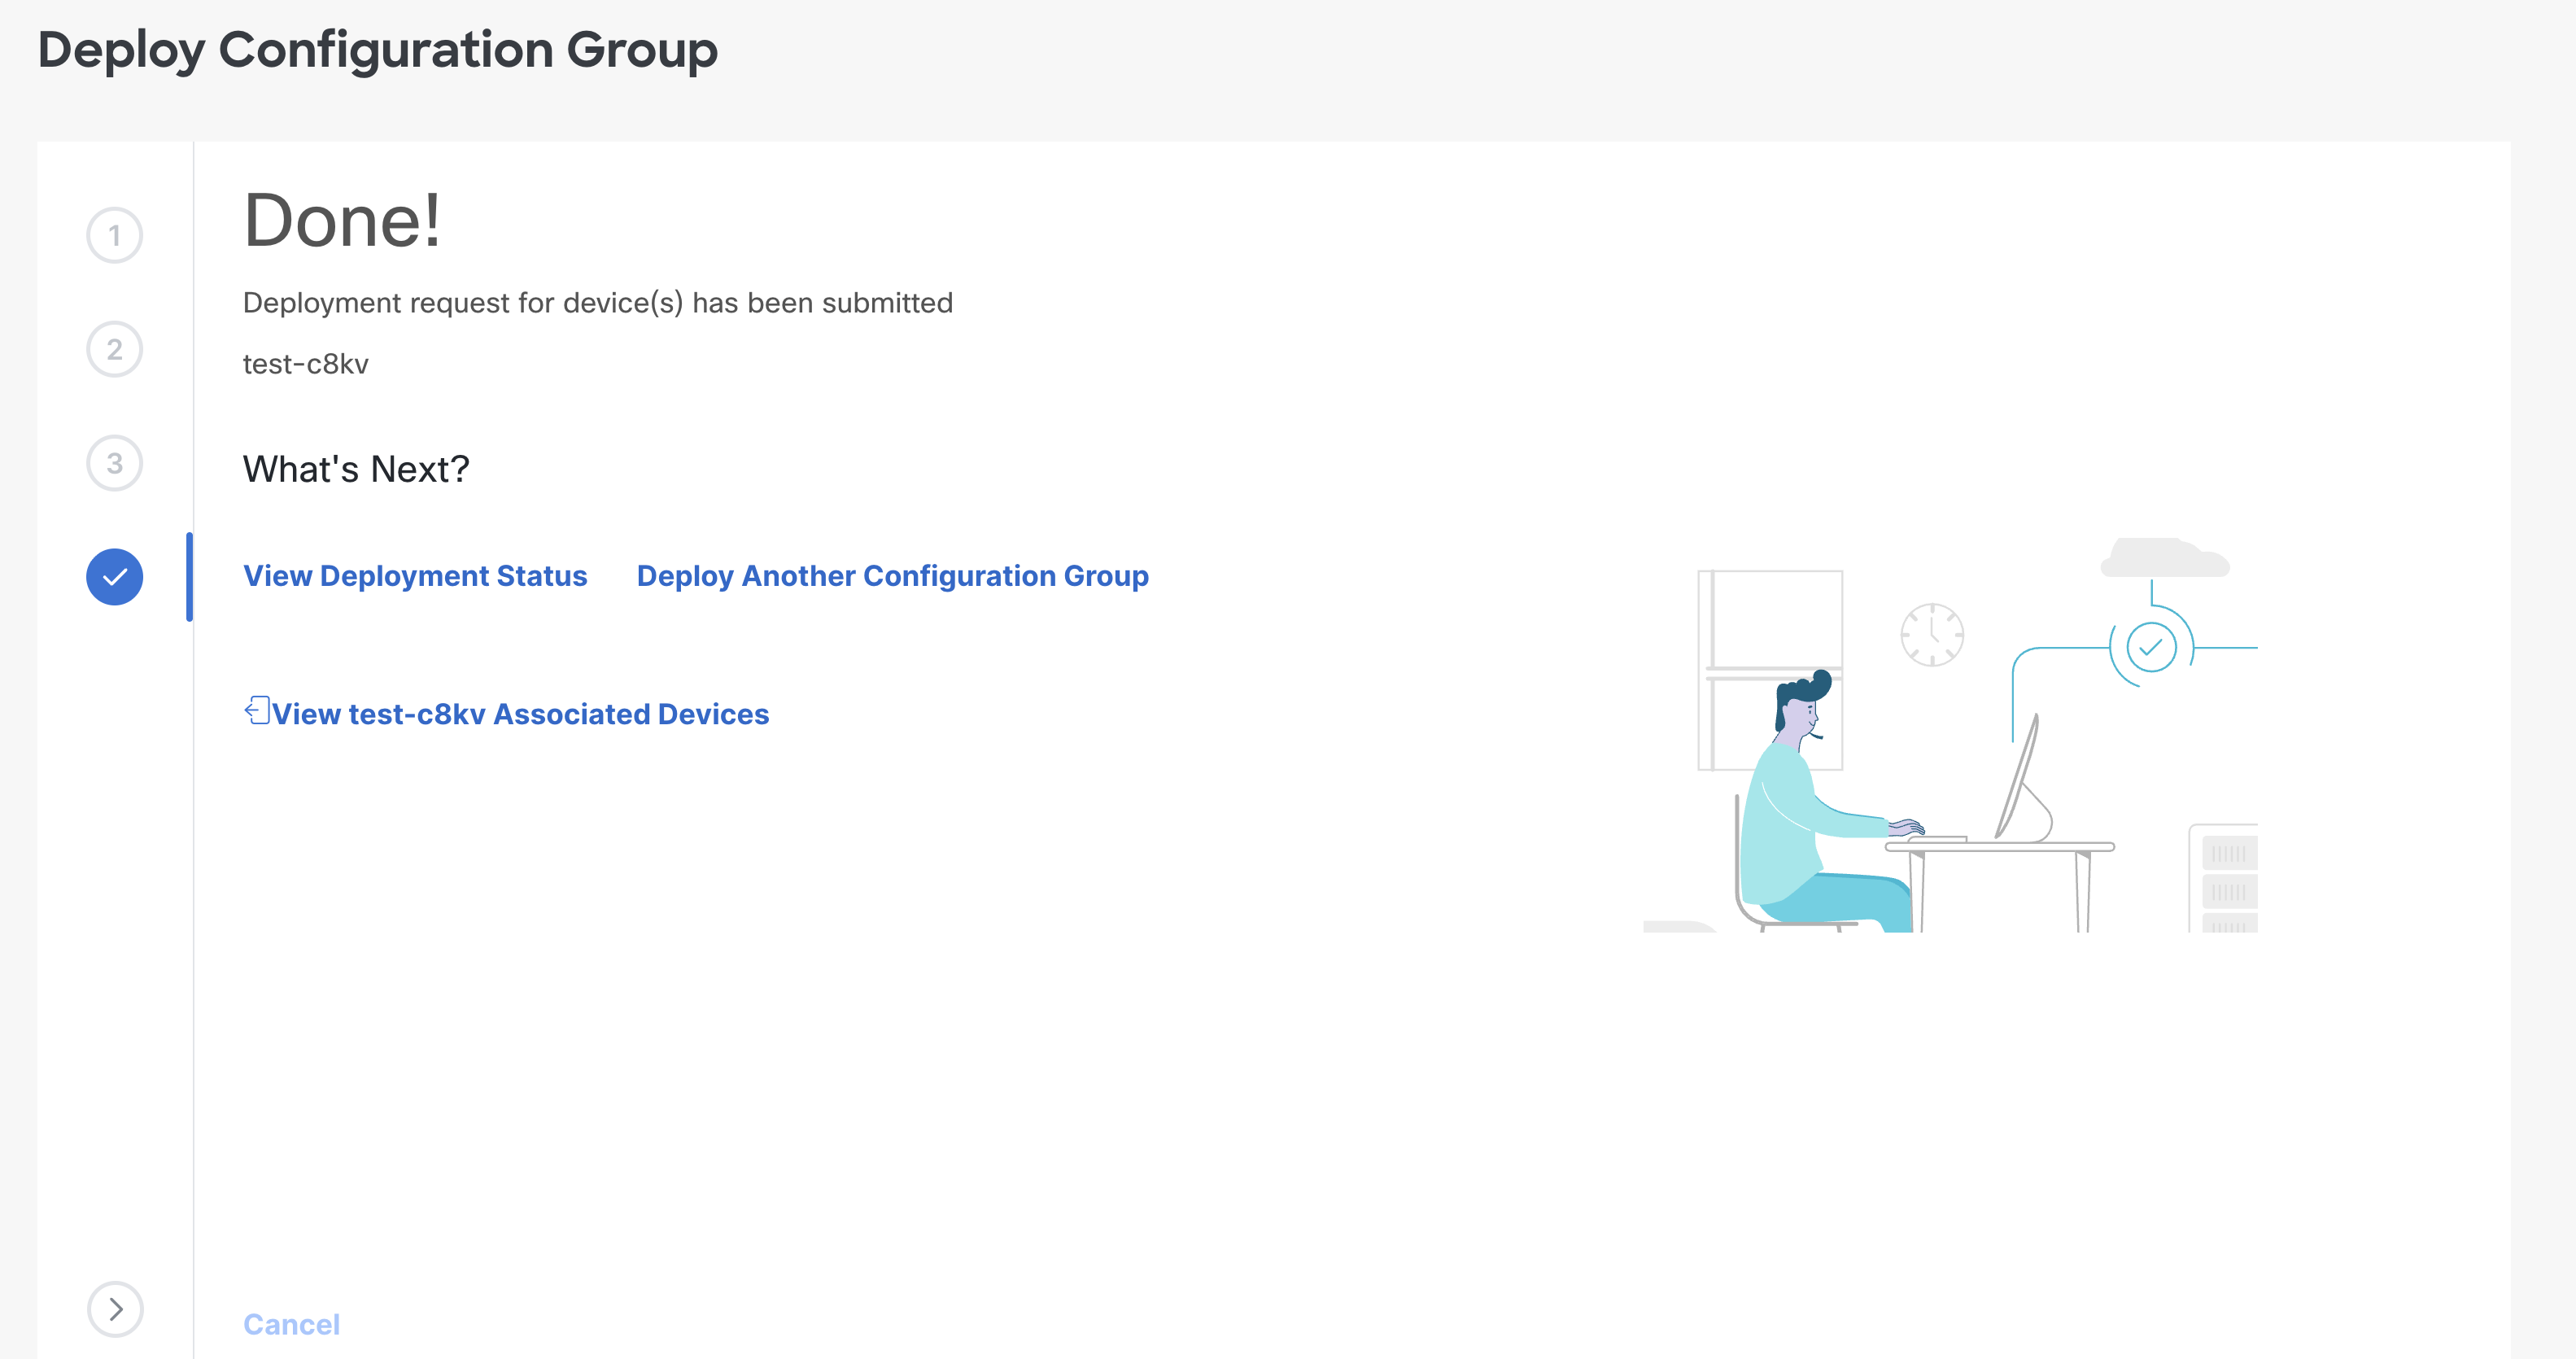This screenshot has width=2576, height=1359.
Task: Expand the chevron arrow below the stepper
Action: coord(115,1309)
